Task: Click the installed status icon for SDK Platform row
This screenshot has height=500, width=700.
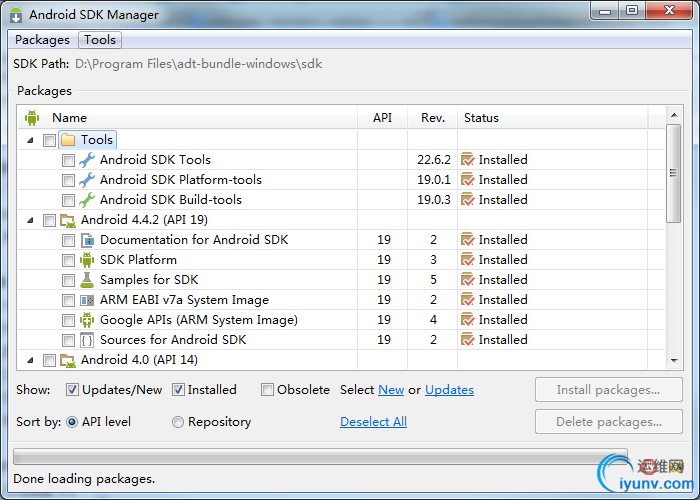Action: click(x=467, y=260)
